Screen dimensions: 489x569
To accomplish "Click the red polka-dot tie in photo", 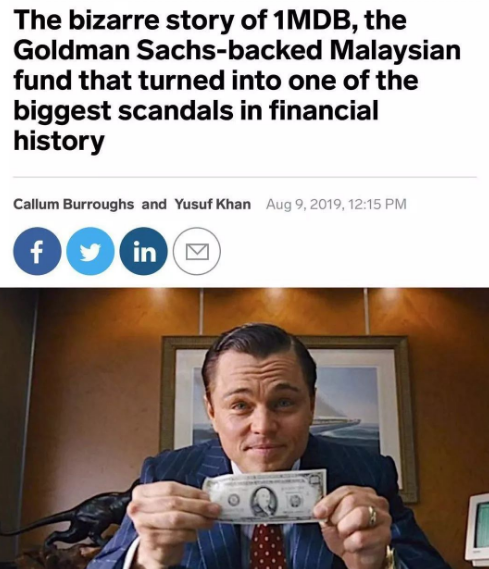I will (x=268, y=547).
